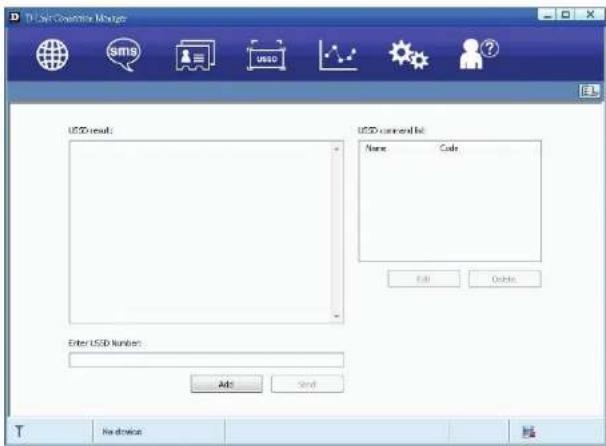Click the signal antenna status icon
Screen dimensions: 606x446
coord(19,431)
